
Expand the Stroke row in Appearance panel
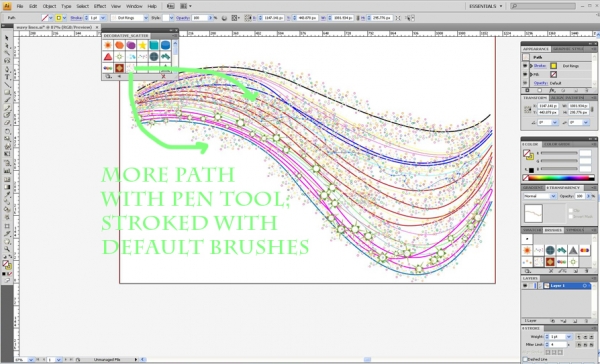(531, 66)
